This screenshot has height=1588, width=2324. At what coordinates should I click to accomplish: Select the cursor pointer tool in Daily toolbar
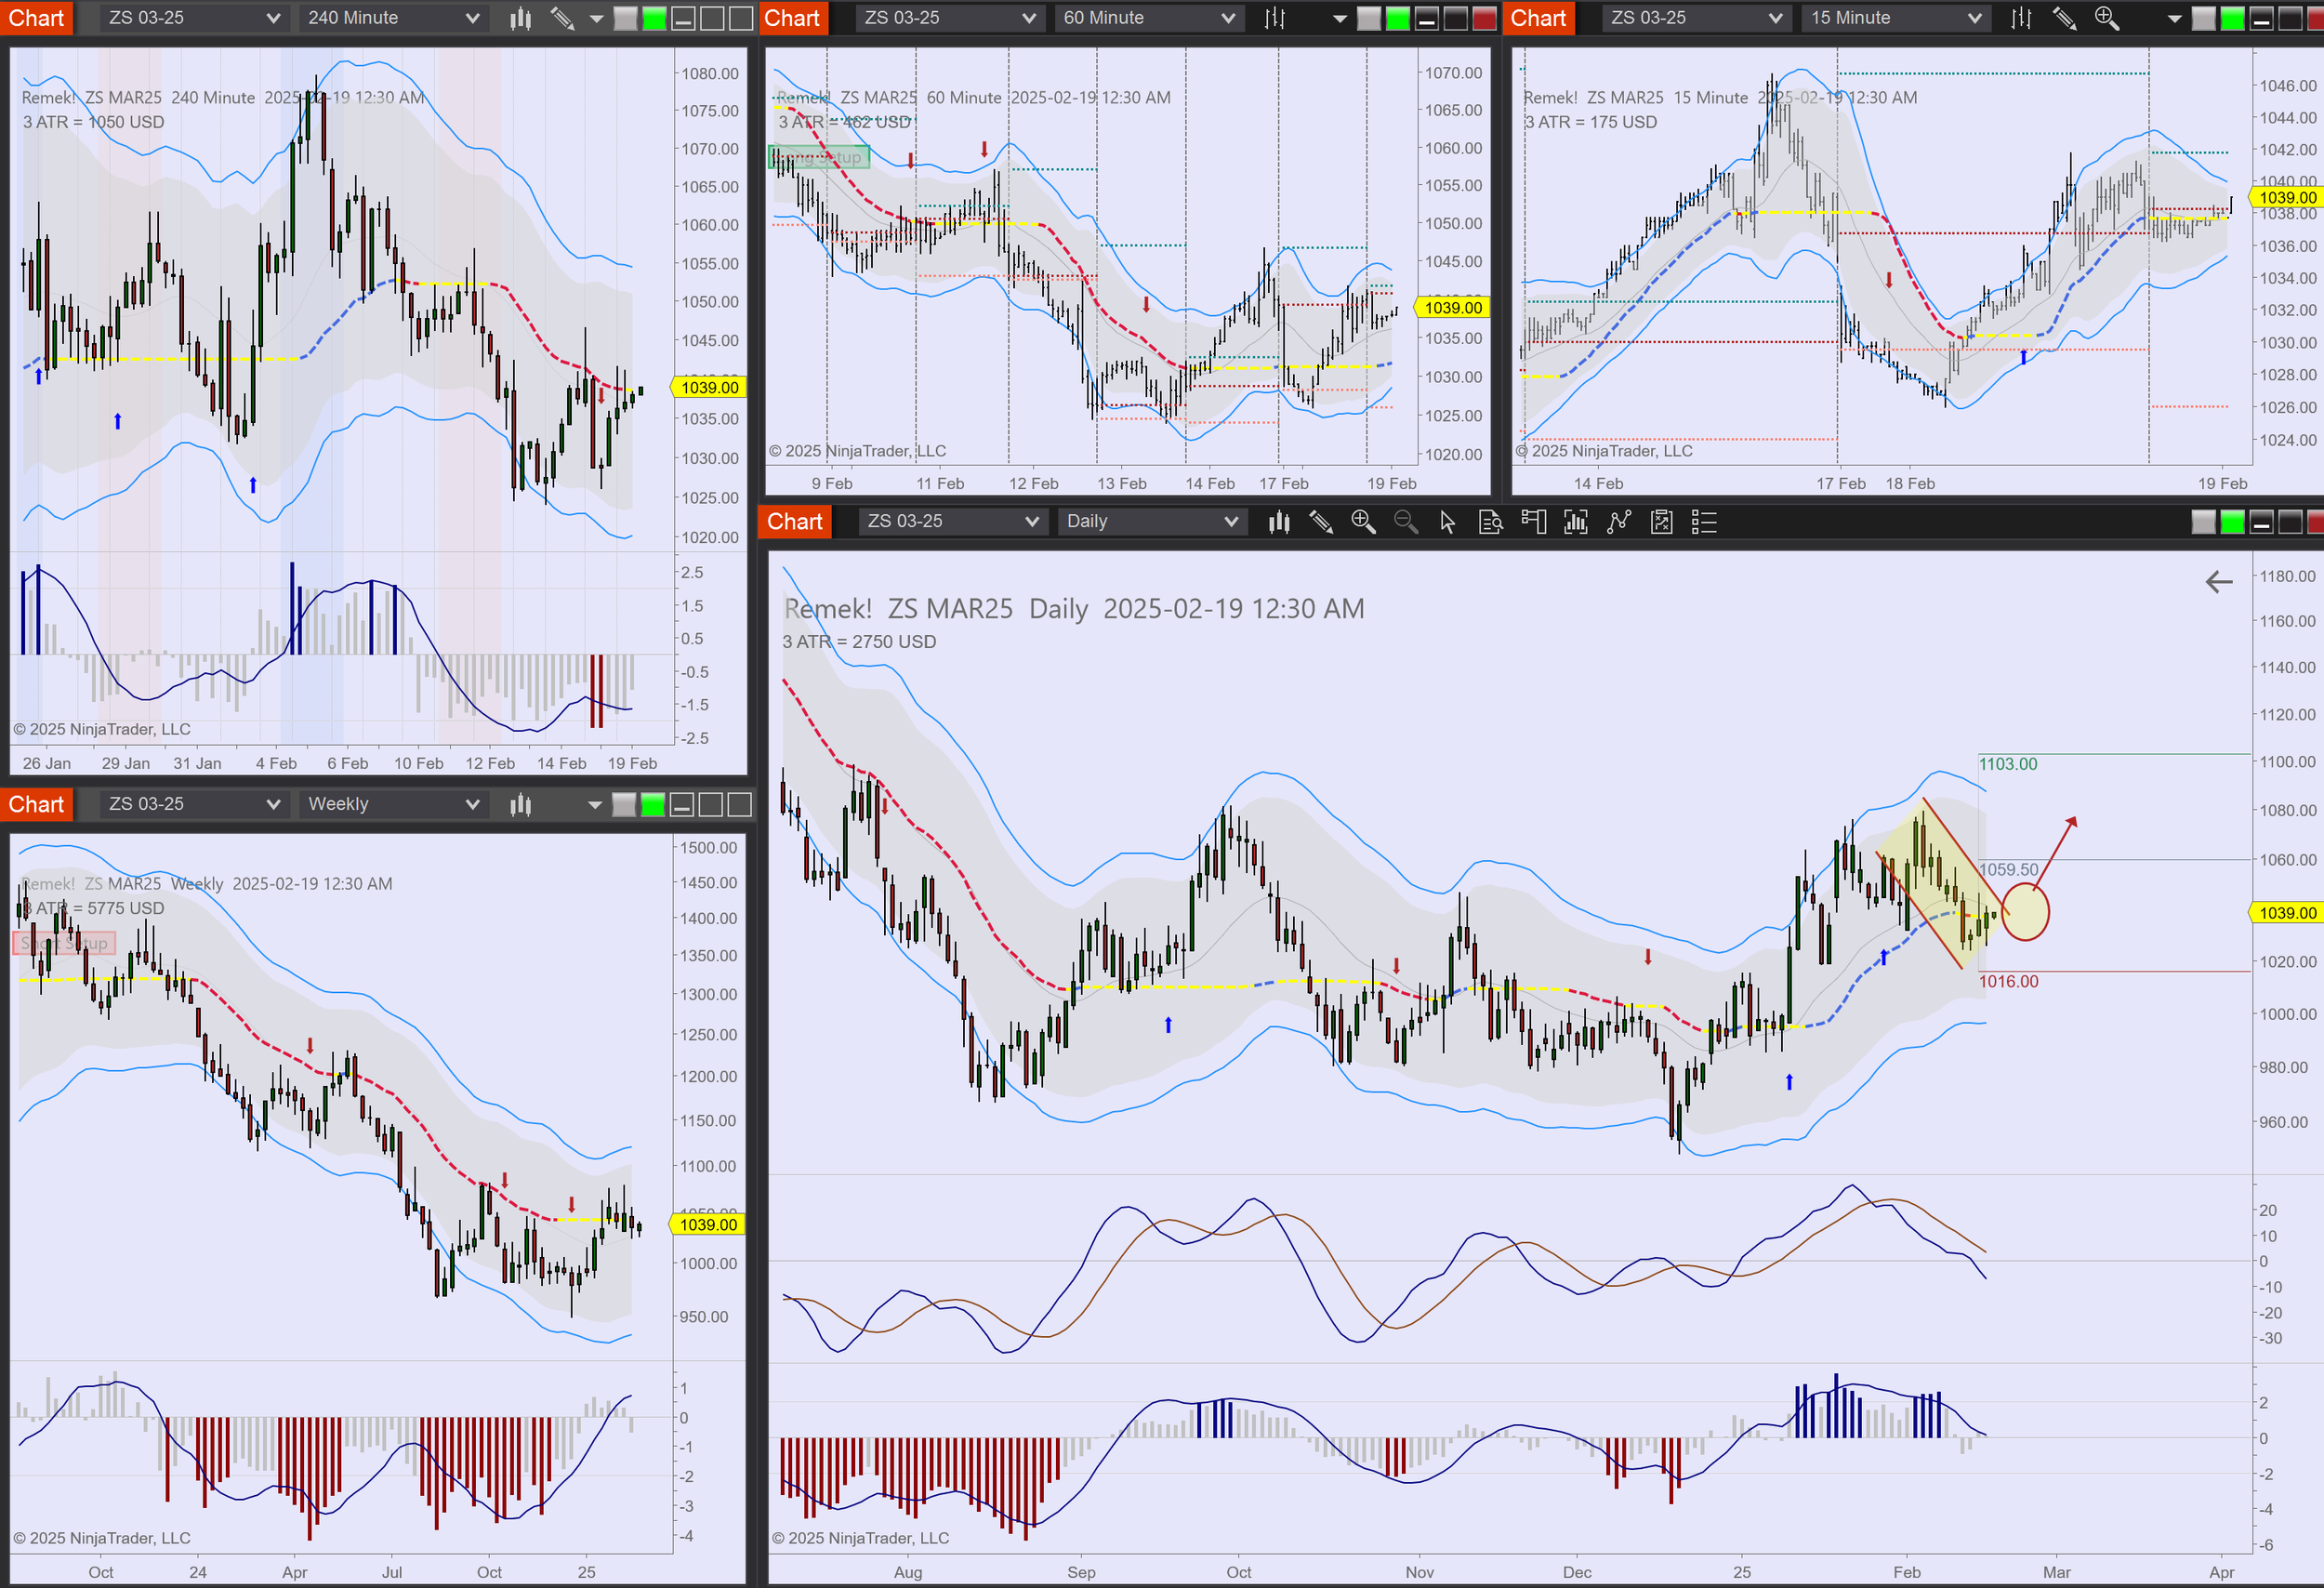[x=1447, y=522]
